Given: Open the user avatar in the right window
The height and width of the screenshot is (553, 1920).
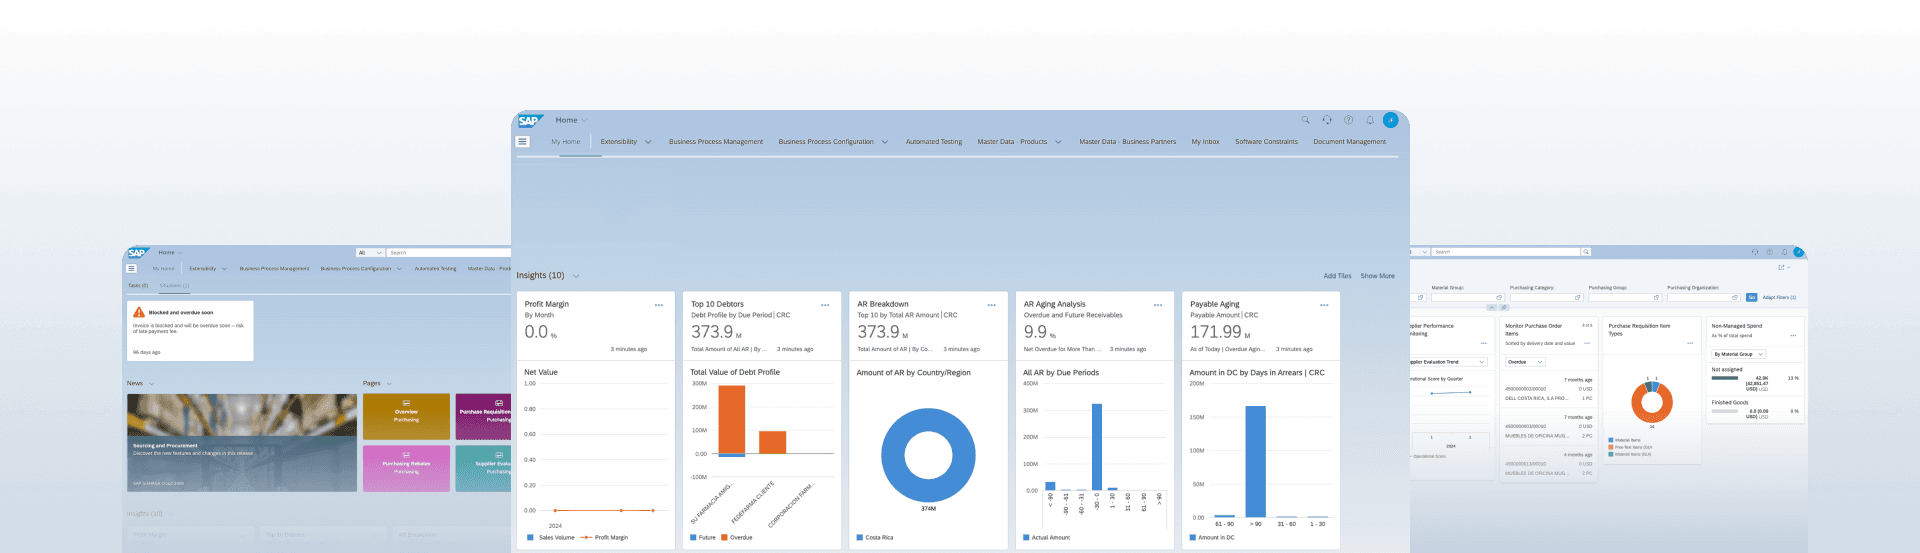Looking at the screenshot, I should [x=1798, y=252].
